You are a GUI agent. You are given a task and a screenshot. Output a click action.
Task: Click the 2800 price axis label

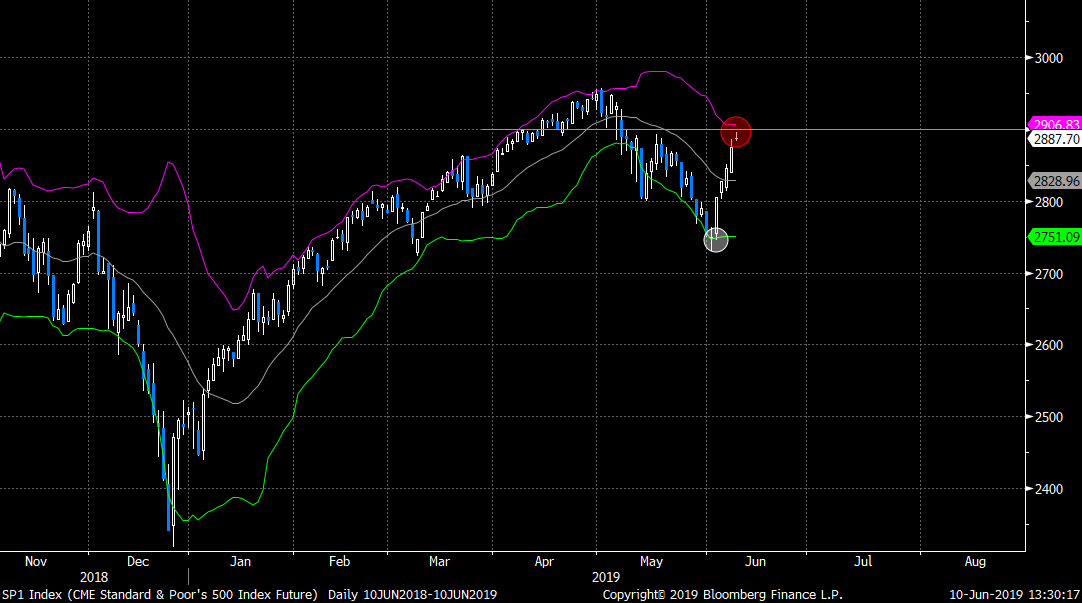click(1049, 202)
